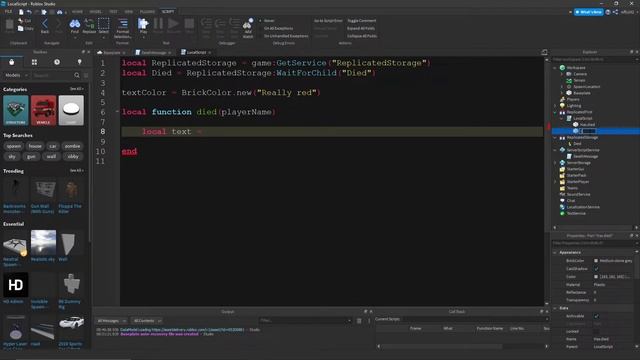Click Go to Script Error action

[328, 20]
